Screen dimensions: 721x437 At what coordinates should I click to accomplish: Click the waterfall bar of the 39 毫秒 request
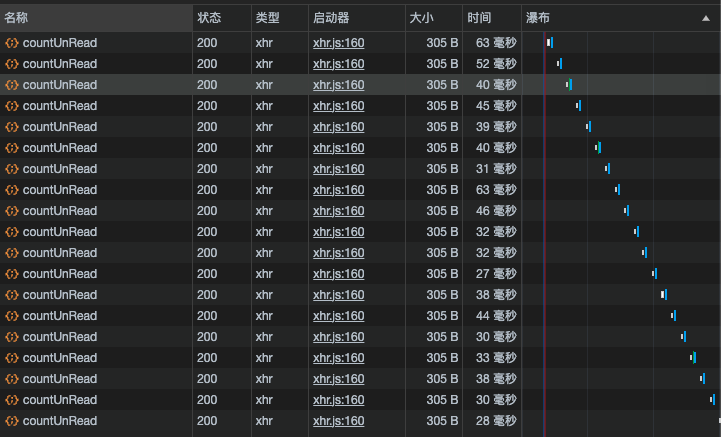point(589,127)
